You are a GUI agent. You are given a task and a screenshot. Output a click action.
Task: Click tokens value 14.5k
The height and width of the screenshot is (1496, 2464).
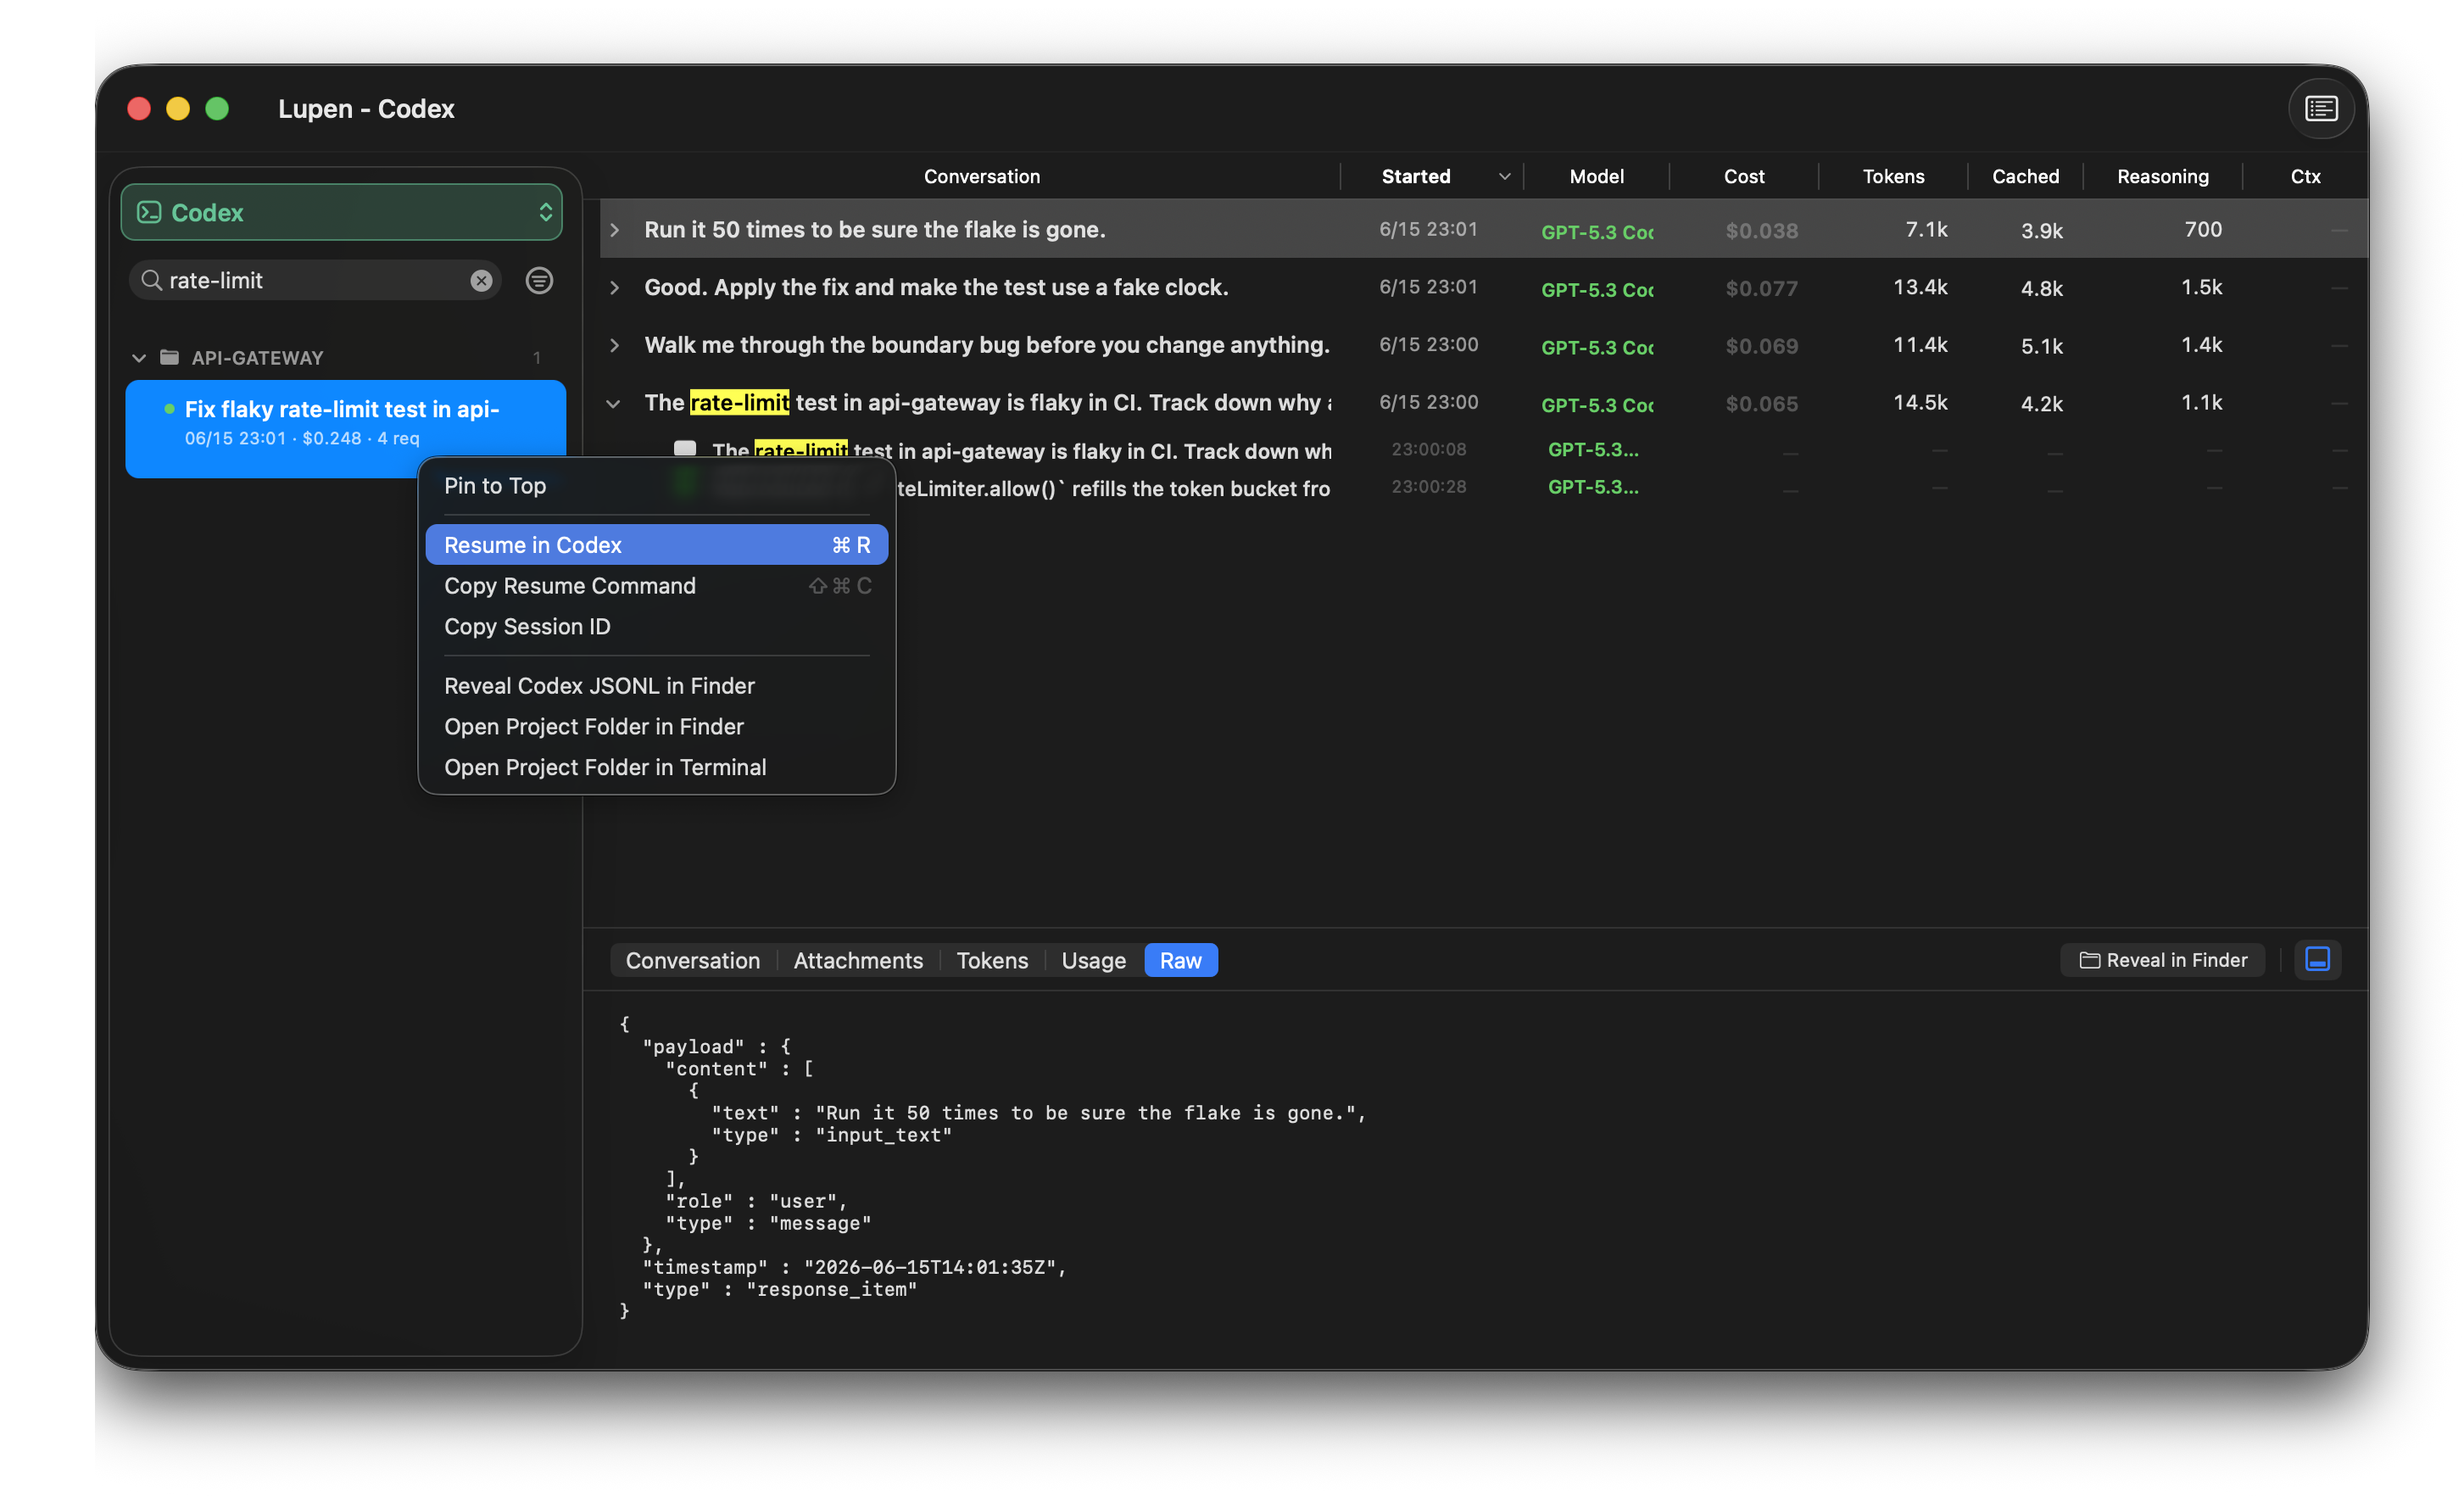tap(1920, 403)
